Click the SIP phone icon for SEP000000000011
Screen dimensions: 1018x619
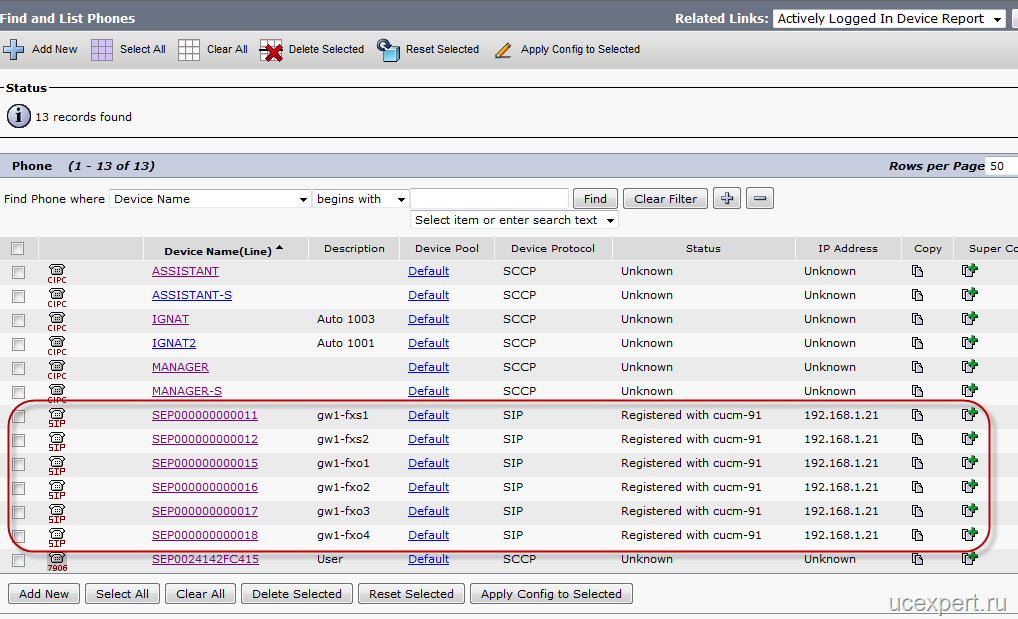pos(56,418)
